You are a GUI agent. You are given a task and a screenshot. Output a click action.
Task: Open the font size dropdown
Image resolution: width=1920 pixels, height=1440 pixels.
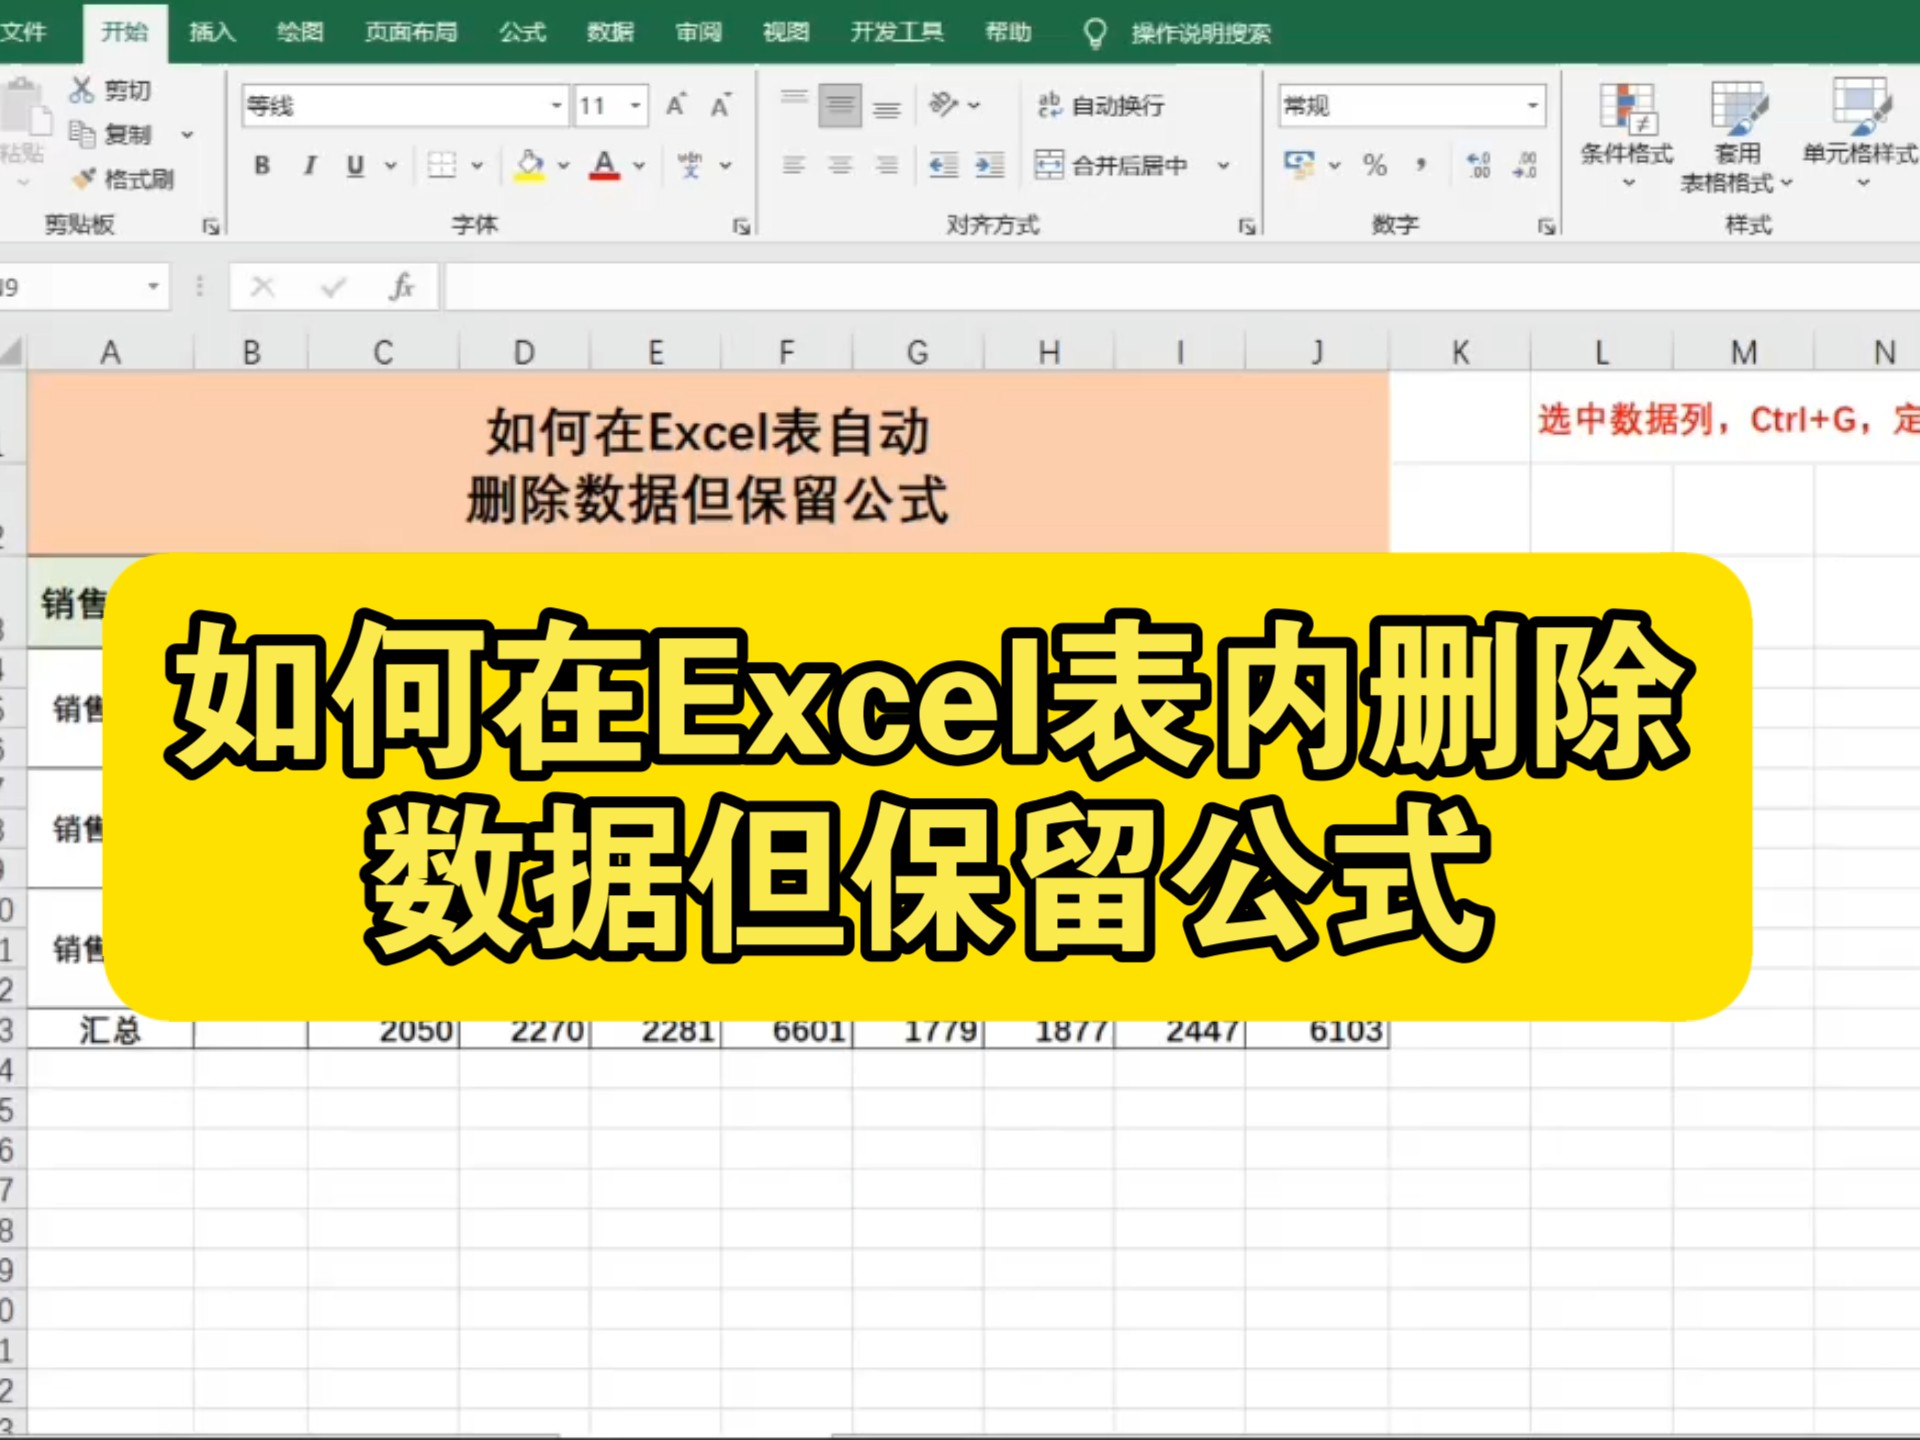[x=635, y=105]
